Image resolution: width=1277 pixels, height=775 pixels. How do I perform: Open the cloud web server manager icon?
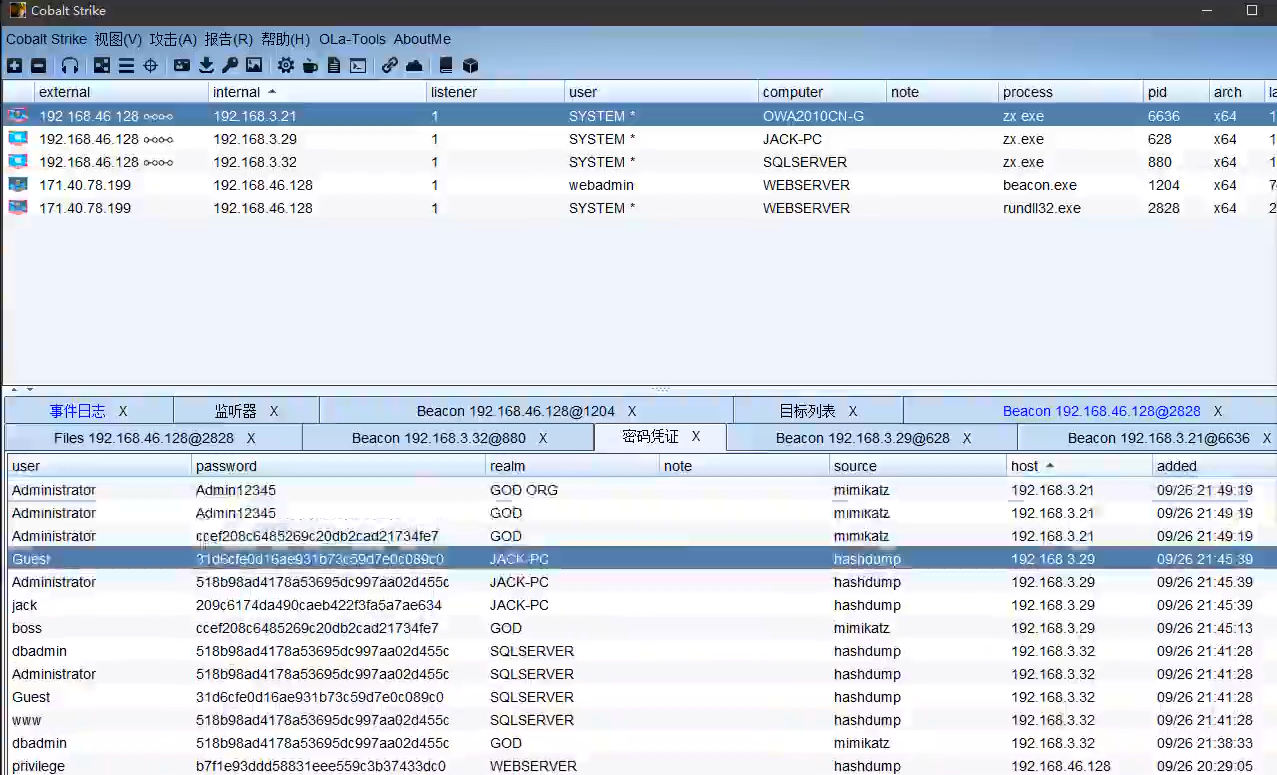point(414,66)
